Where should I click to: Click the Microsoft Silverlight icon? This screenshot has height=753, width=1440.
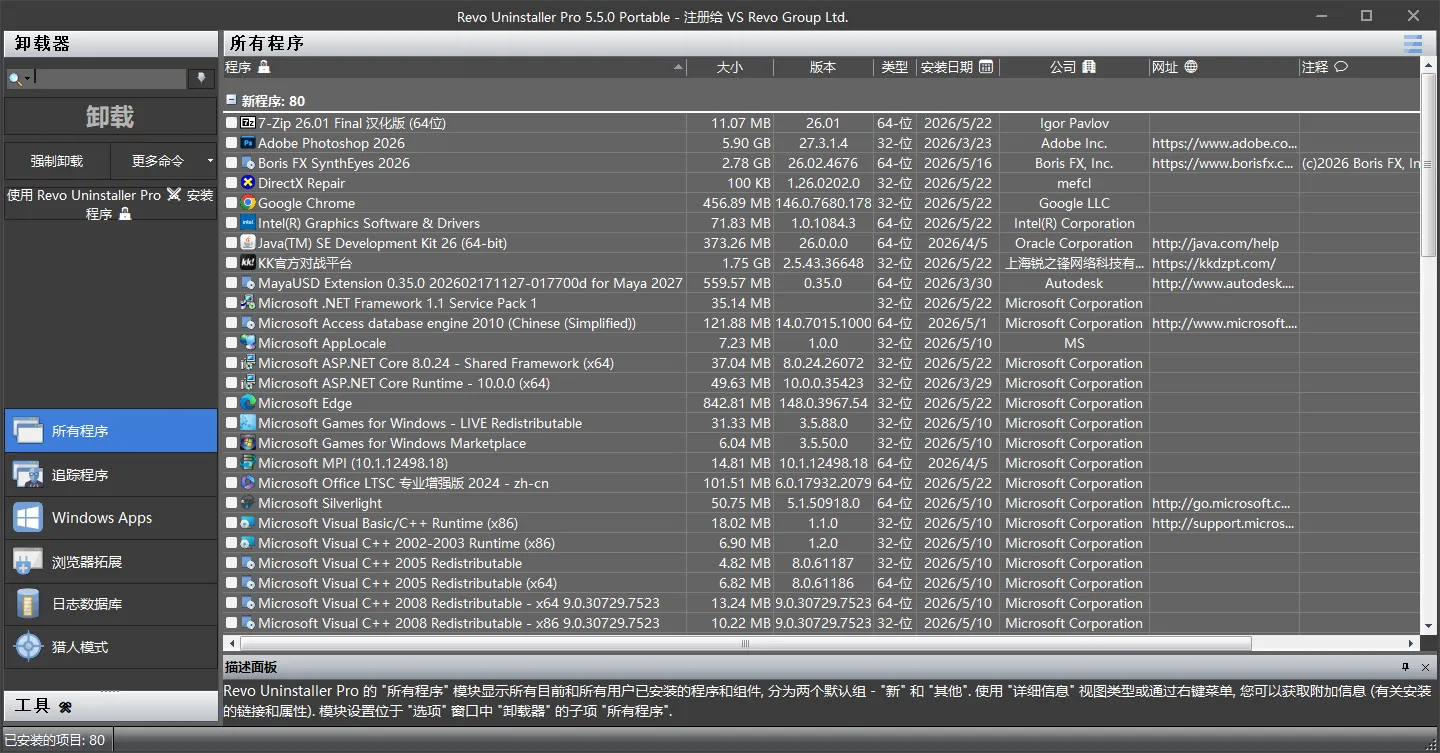248,503
